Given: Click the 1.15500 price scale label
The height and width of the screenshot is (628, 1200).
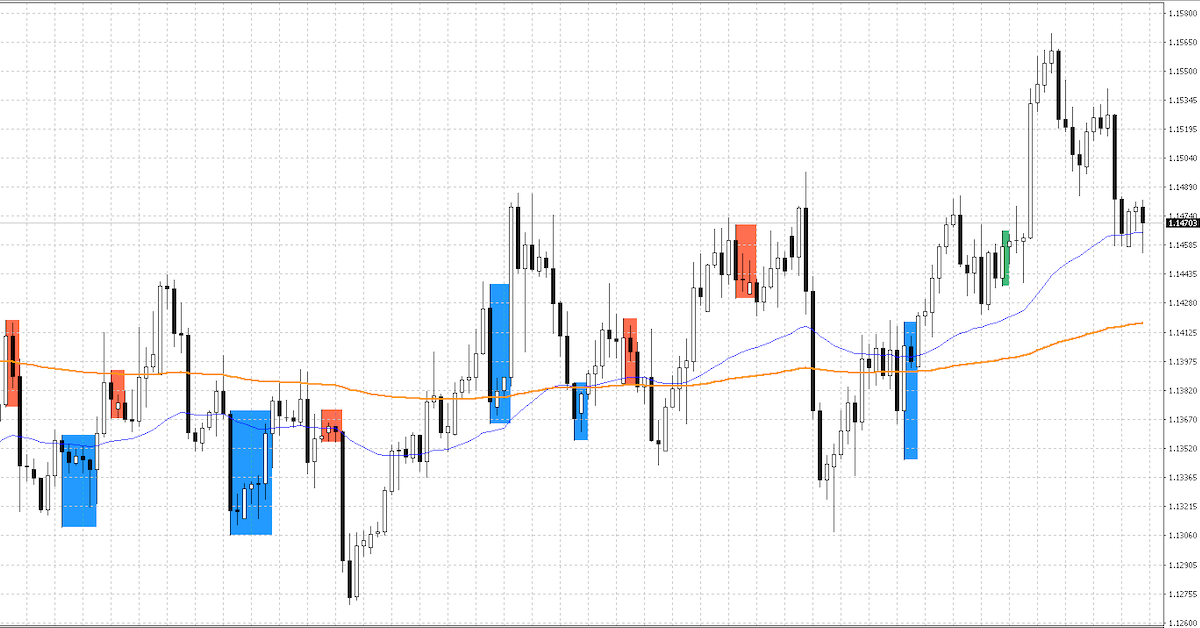Looking at the screenshot, I should (1182, 71).
